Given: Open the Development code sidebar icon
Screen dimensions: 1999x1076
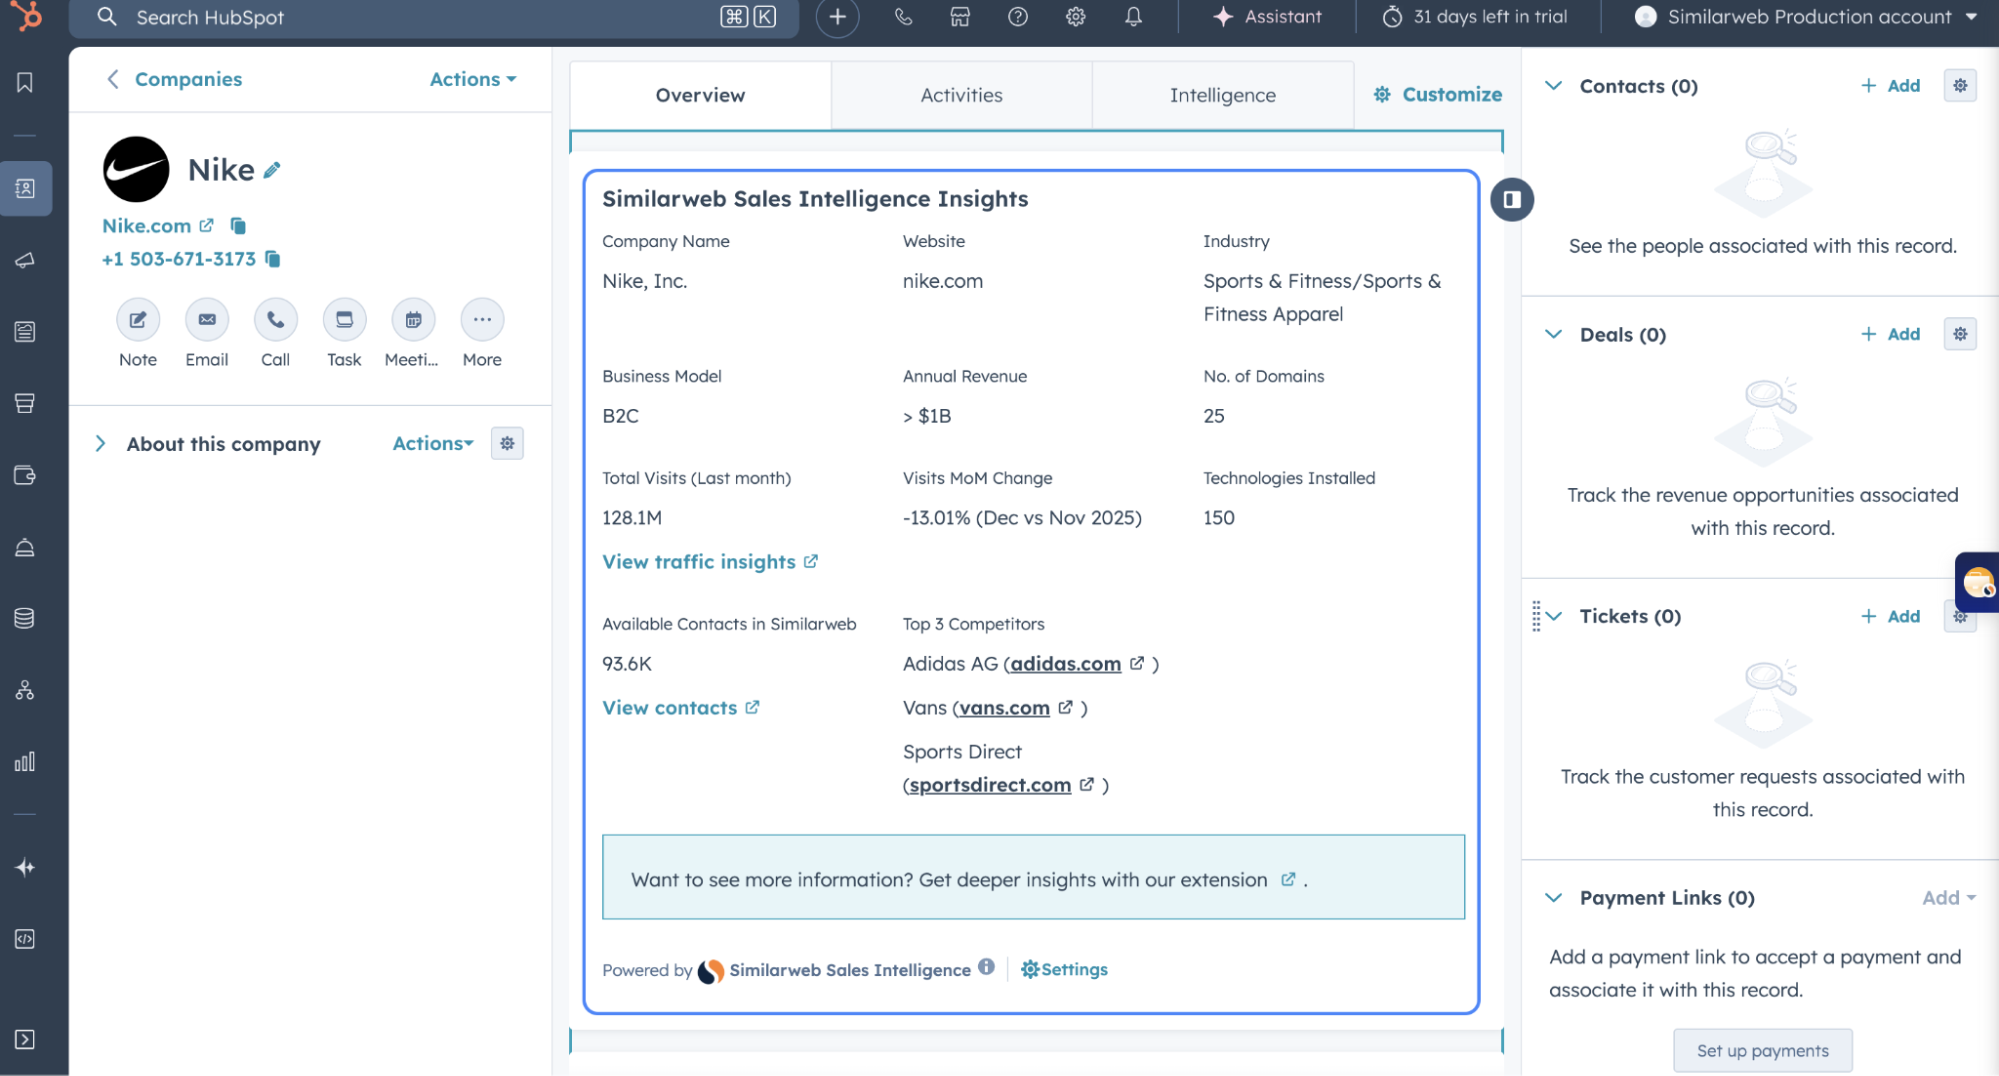Looking at the screenshot, I should (25, 939).
